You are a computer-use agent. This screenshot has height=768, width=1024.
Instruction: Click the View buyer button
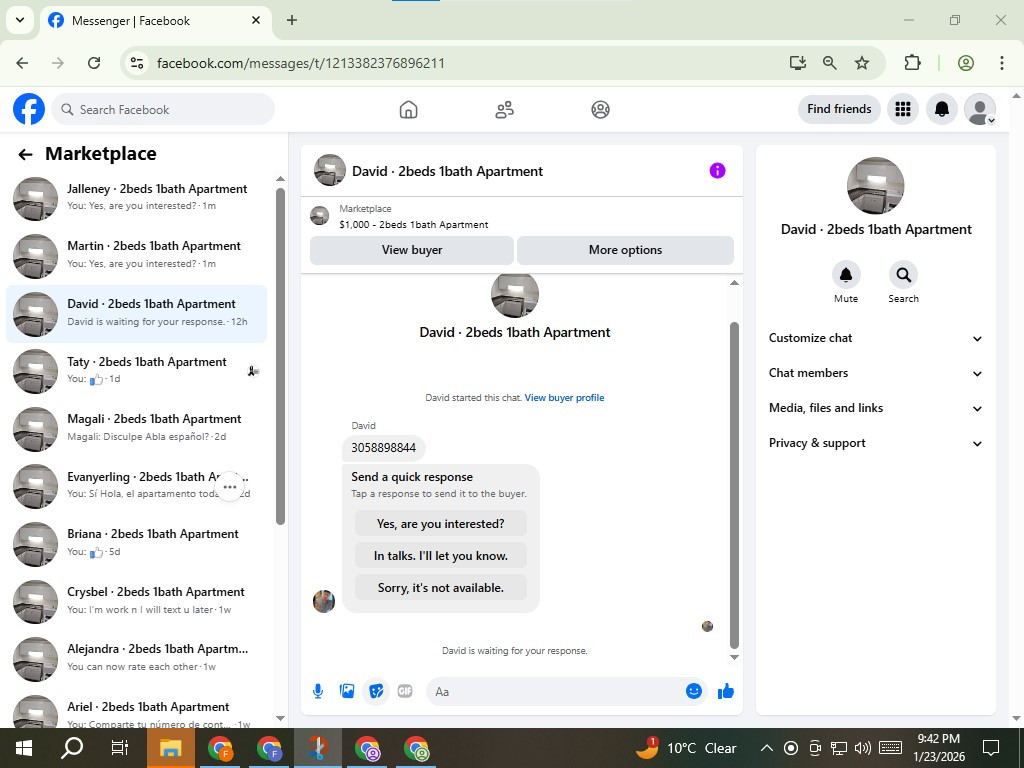(412, 250)
